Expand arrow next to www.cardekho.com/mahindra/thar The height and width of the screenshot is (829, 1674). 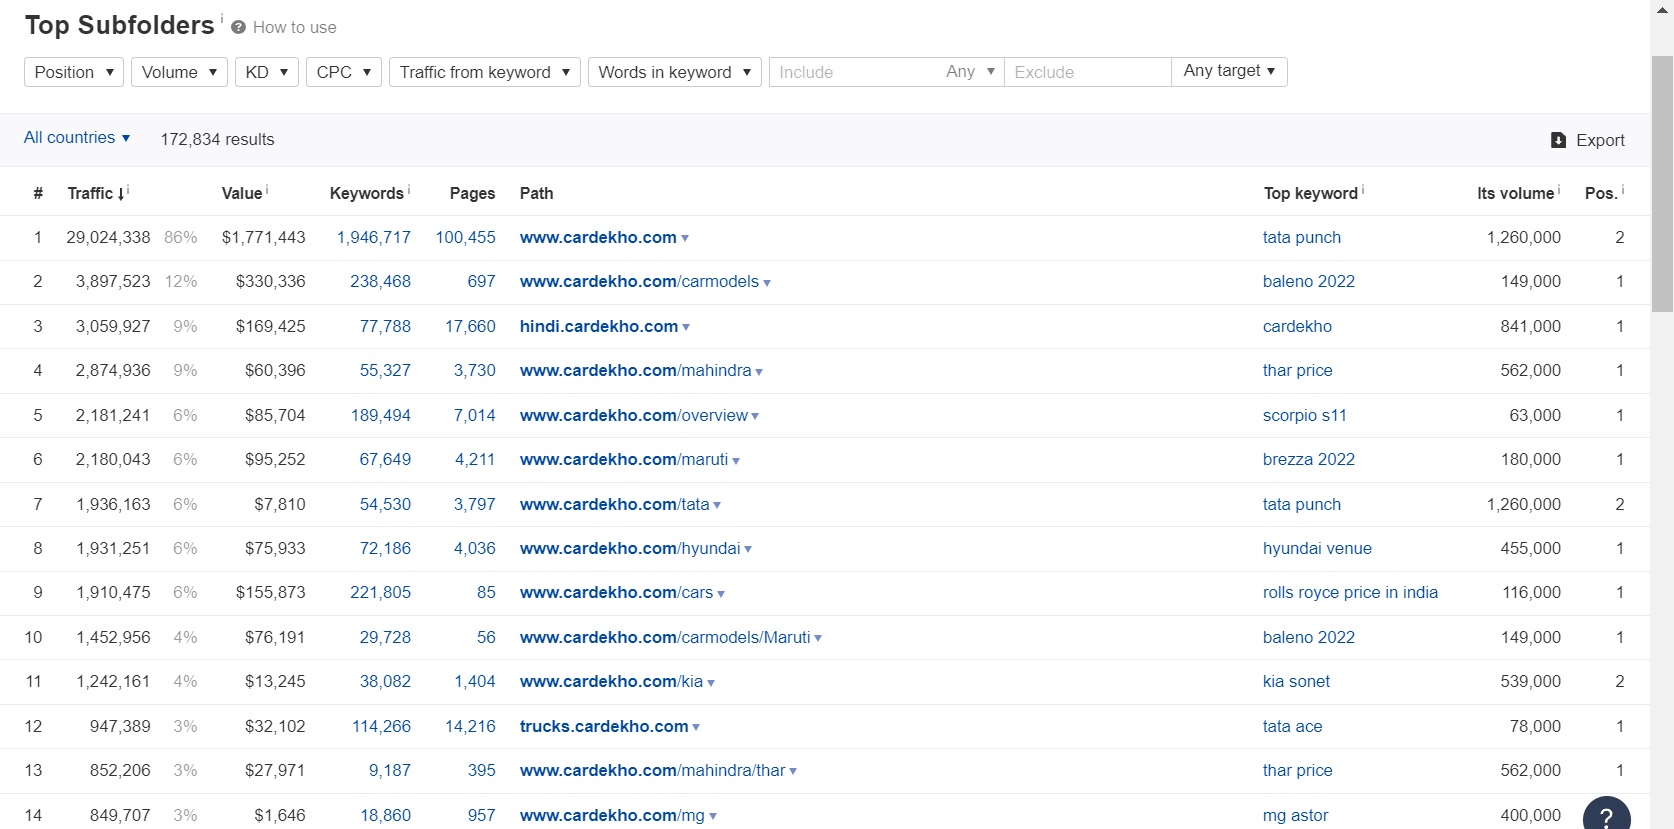click(x=793, y=771)
